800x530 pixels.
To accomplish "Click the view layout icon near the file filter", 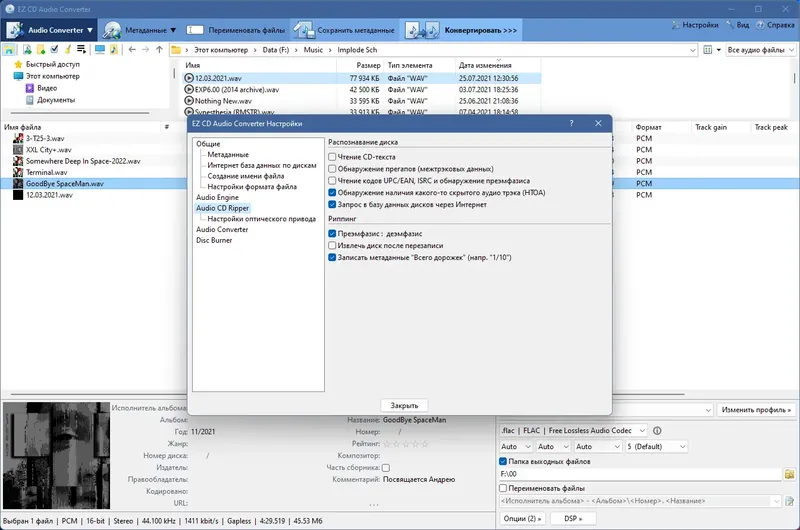I will click(708, 50).
